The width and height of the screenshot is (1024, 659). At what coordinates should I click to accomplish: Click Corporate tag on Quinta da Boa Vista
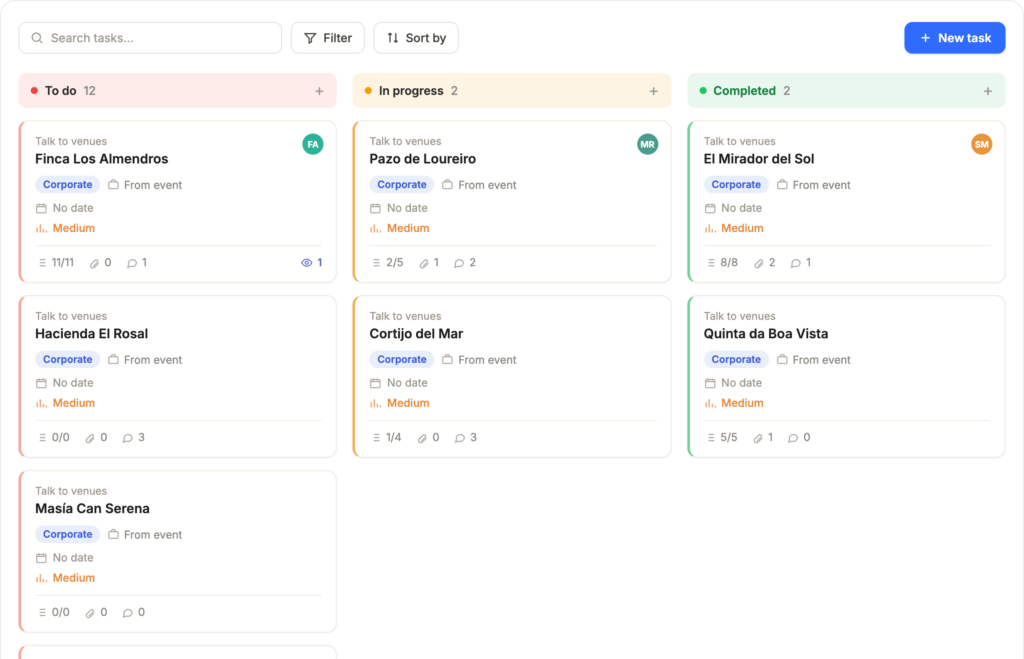(736, 360)
